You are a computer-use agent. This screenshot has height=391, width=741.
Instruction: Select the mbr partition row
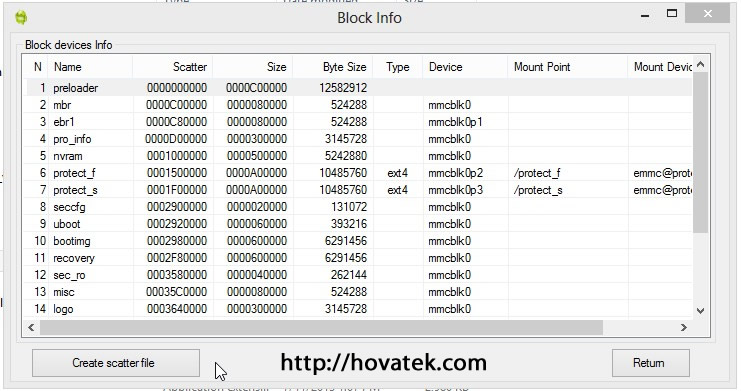pyautogui.click(x=359, y=104)
